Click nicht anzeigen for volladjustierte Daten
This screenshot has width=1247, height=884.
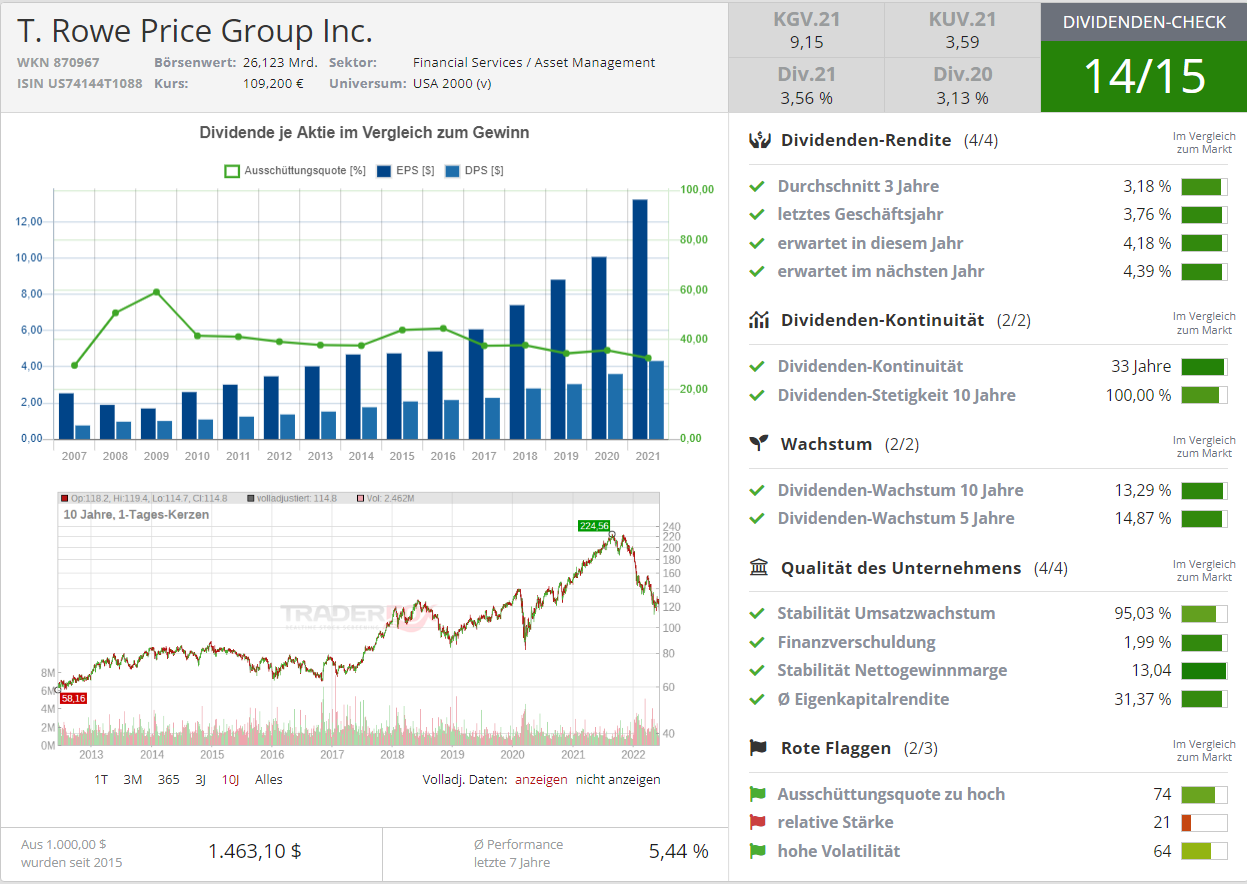click(618, 779)
